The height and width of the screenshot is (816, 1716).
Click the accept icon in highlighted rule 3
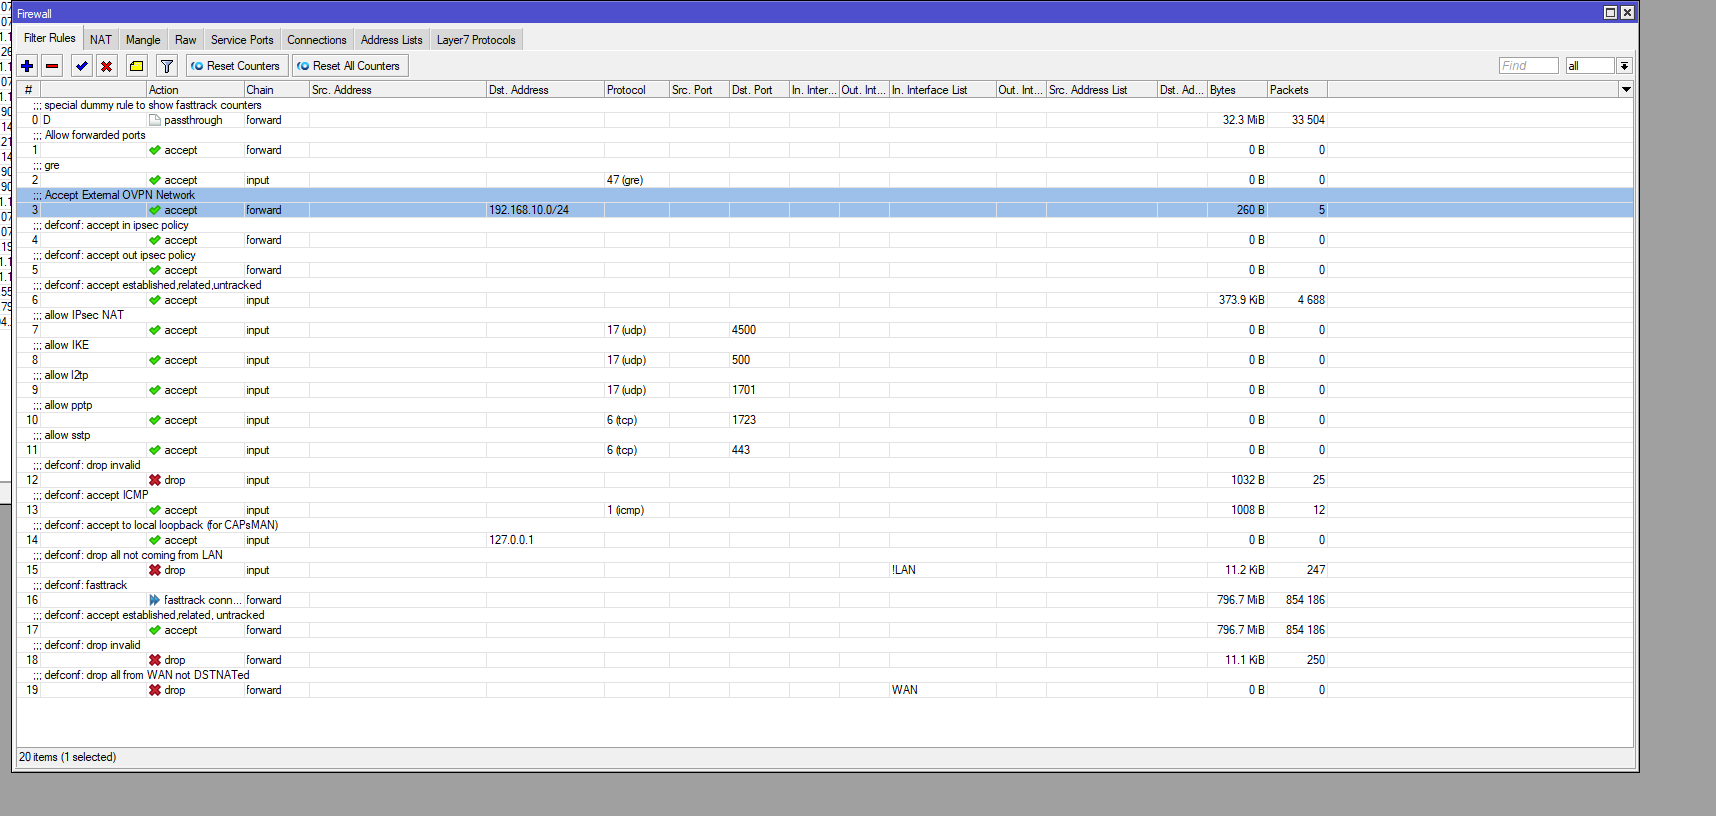(x=155, y=210)
